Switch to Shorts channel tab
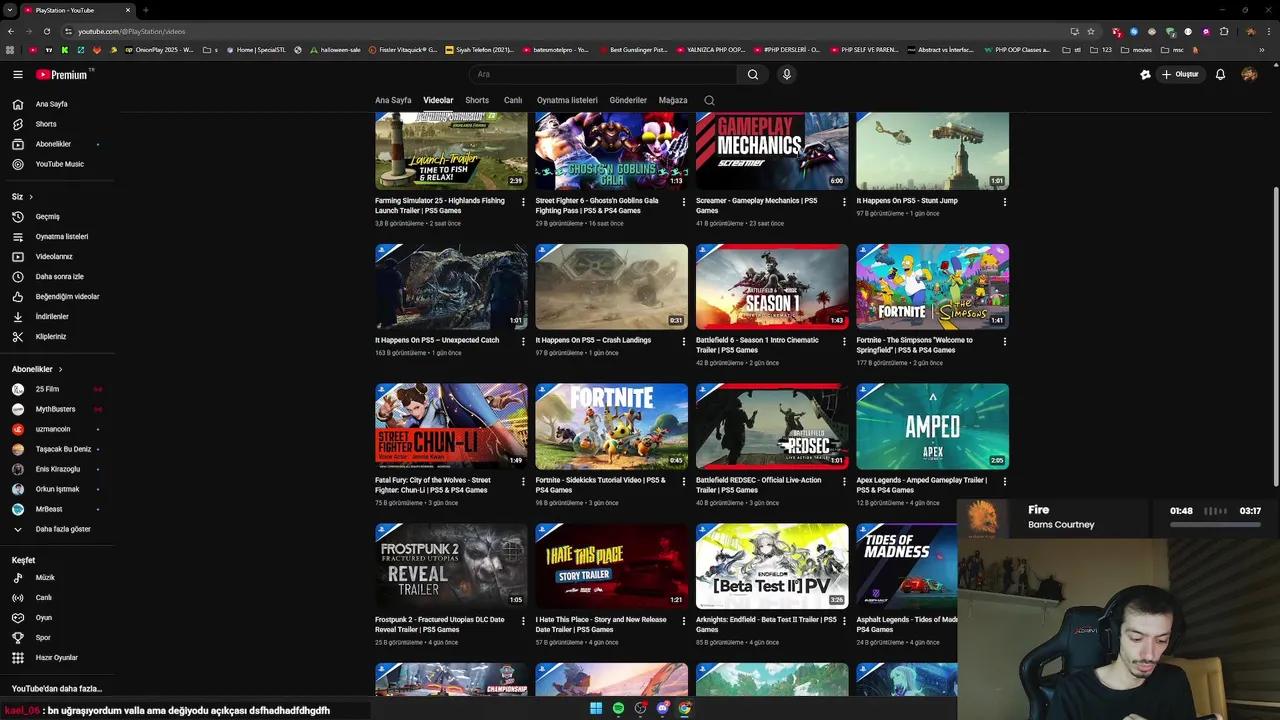The height and width of the screenshot is (720, 1280). pos(477,100)
